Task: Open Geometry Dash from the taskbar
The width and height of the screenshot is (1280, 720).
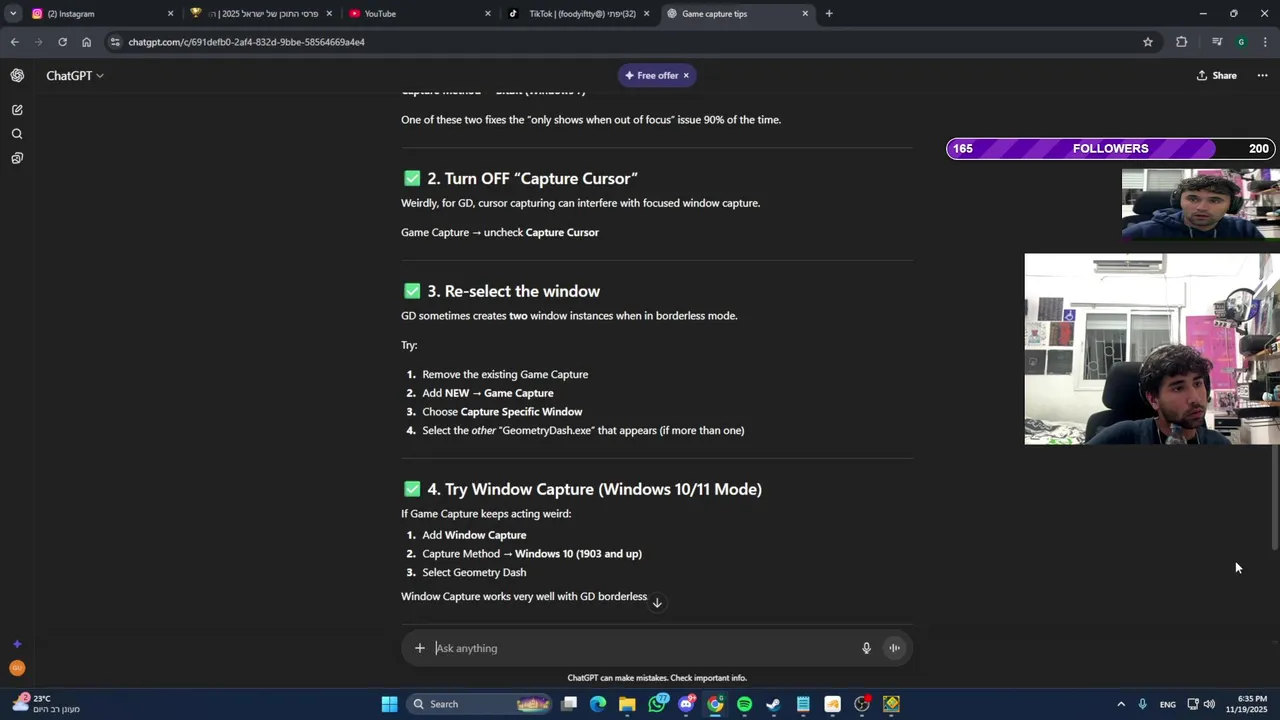Action: pos(891,704)
